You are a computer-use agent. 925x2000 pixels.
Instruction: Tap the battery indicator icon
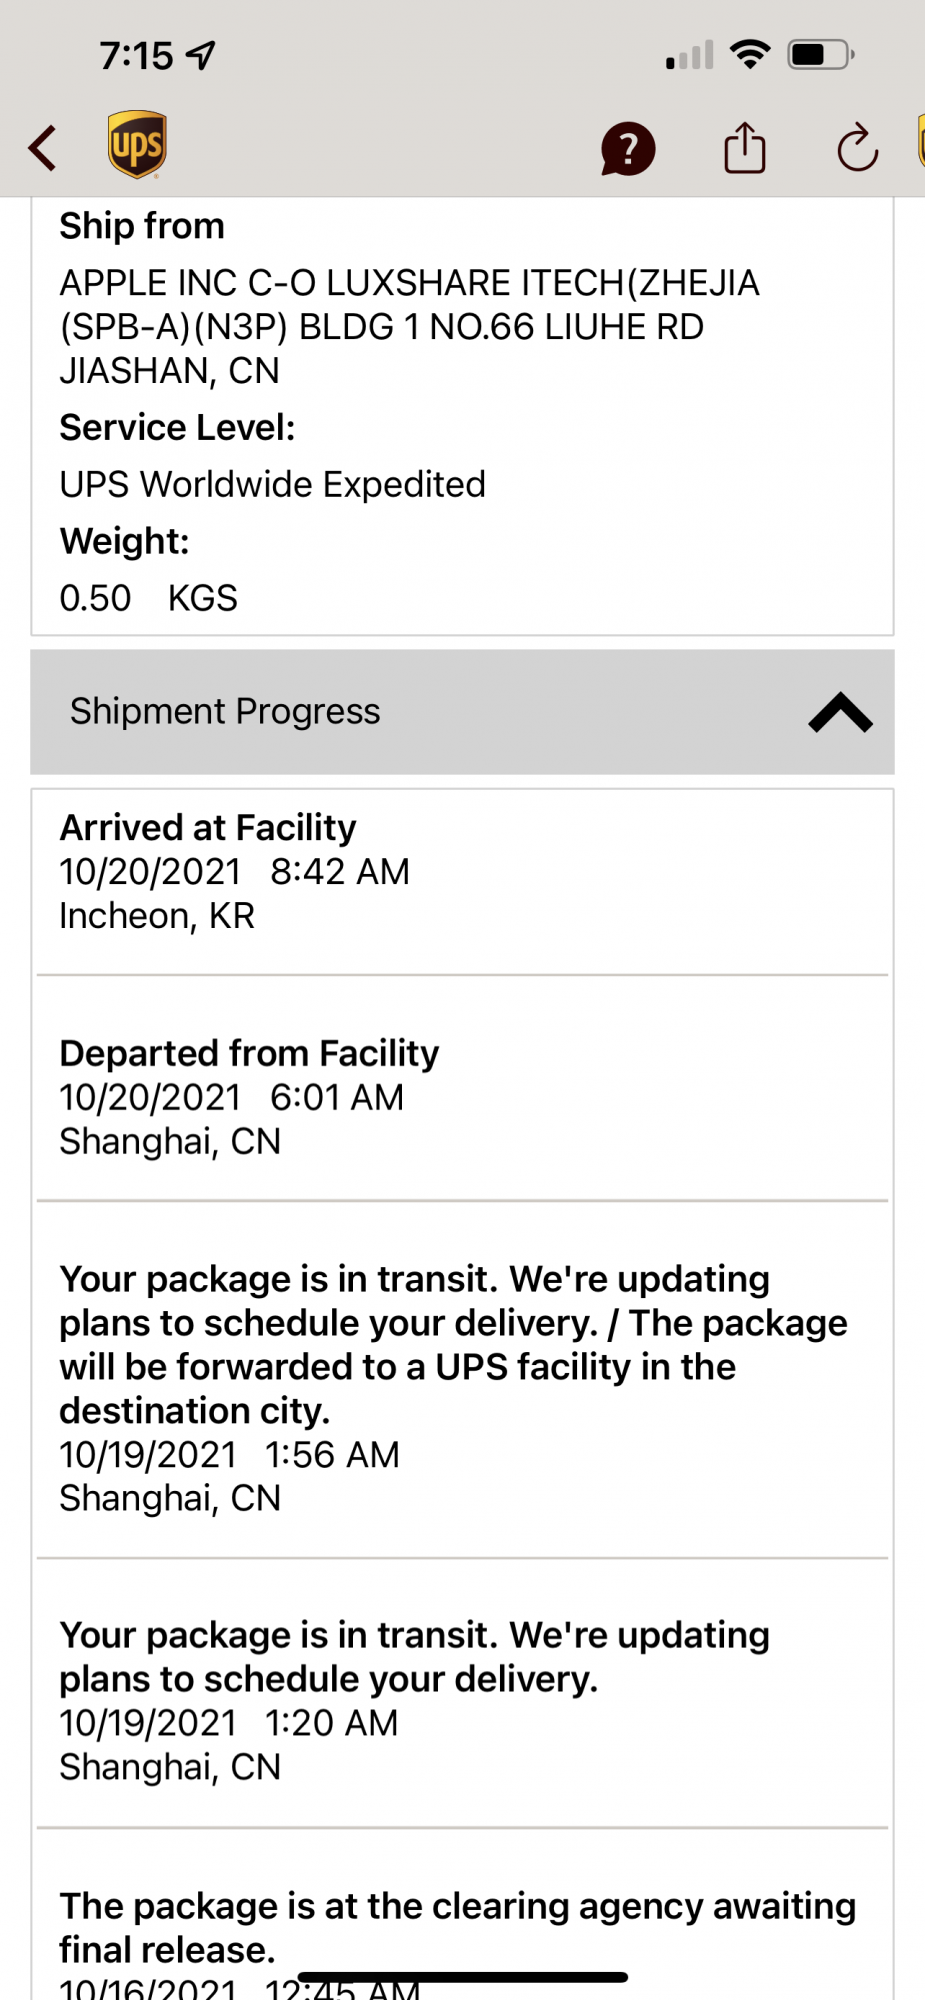pos(820,54)
